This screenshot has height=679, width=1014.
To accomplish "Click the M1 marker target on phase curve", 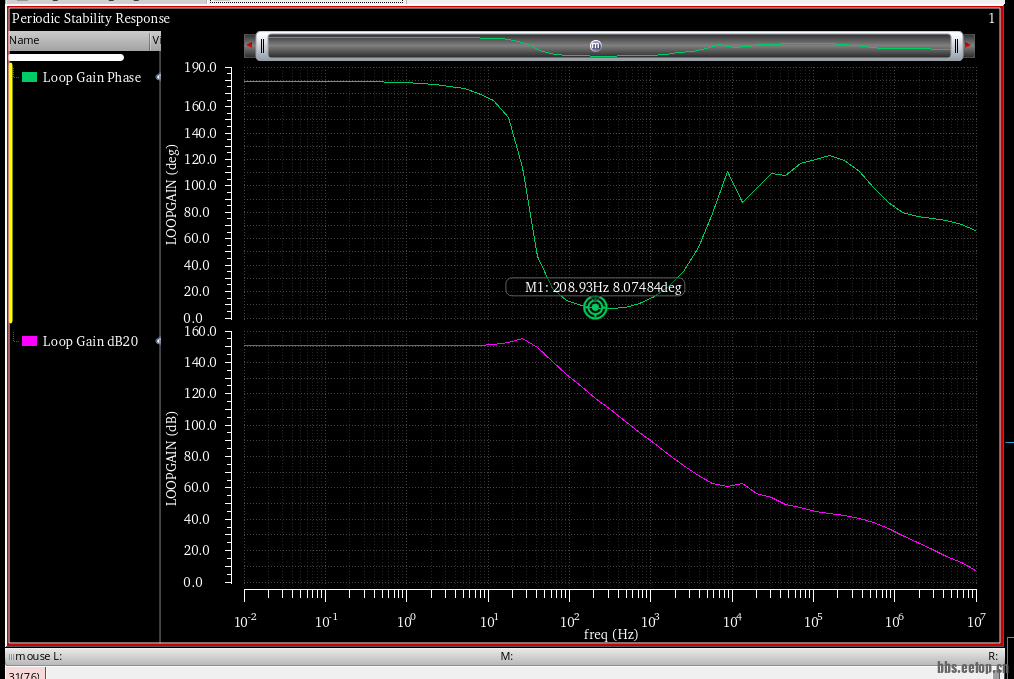I will (x=595, y=308).
